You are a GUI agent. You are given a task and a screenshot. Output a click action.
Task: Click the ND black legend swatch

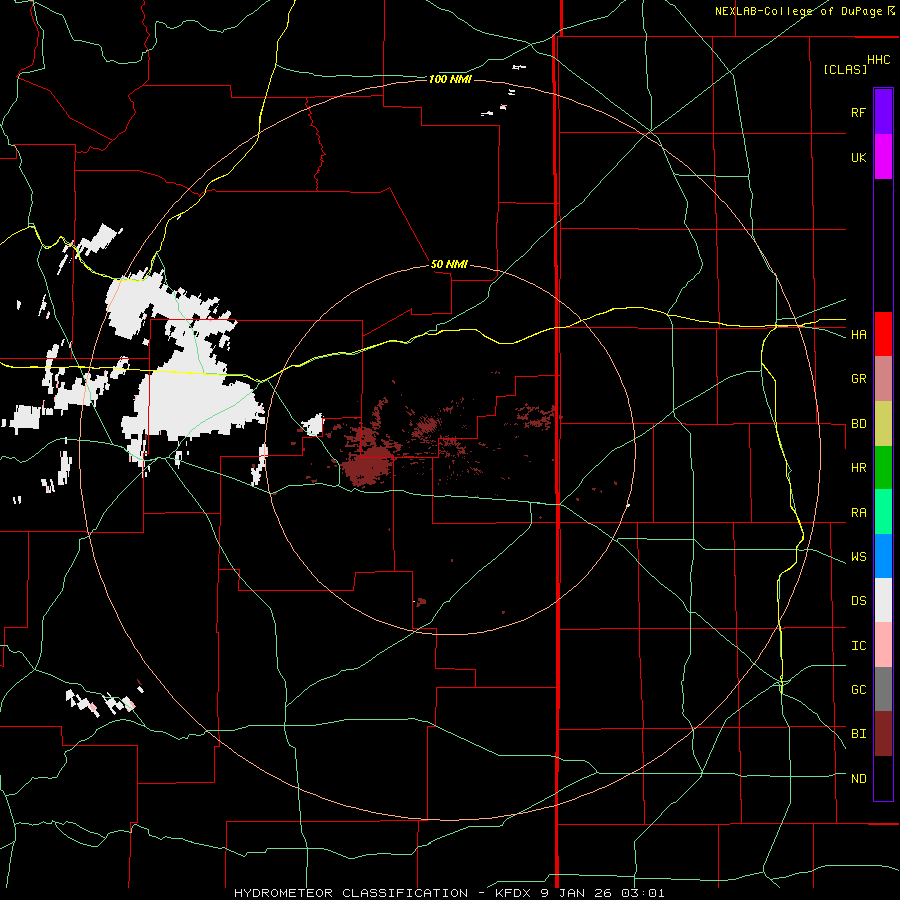coord(883,778)
